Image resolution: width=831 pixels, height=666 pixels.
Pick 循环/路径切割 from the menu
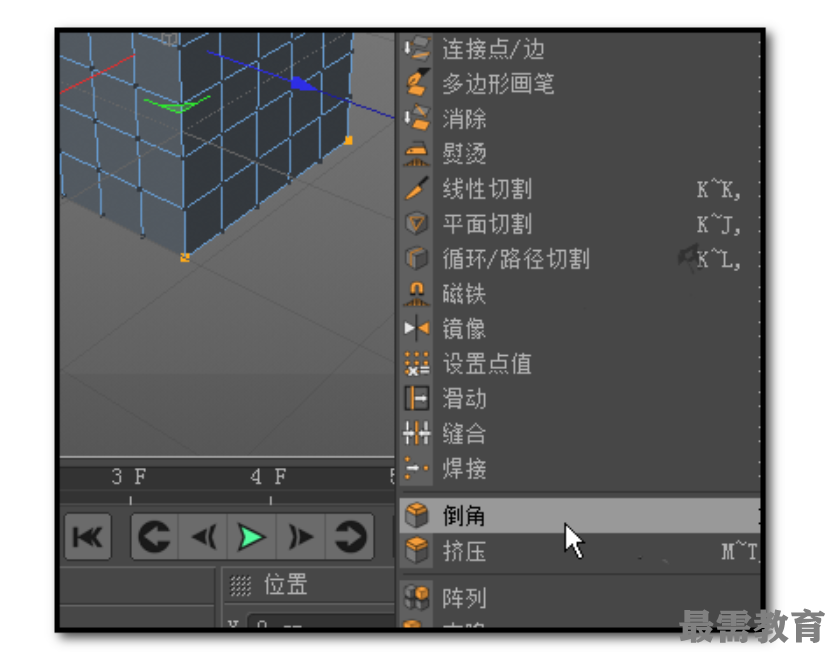click(x=580, y=259)
